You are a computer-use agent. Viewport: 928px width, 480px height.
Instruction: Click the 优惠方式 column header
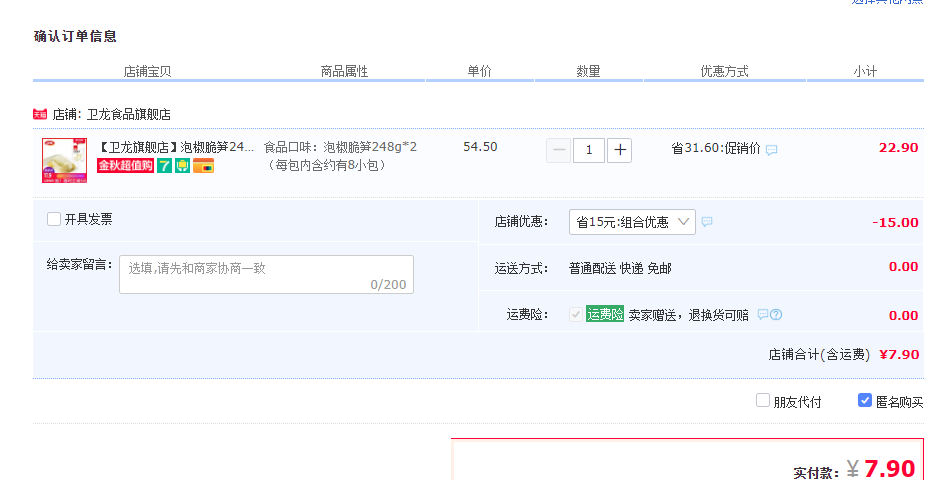724,72
